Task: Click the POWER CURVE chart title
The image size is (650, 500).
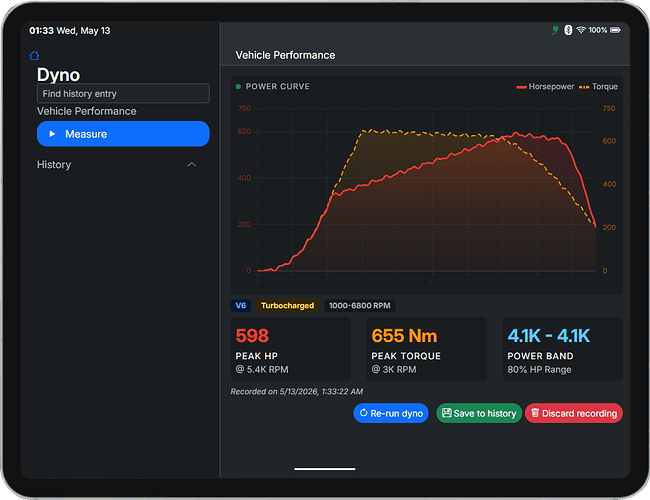Action: [x=277, y=87]
